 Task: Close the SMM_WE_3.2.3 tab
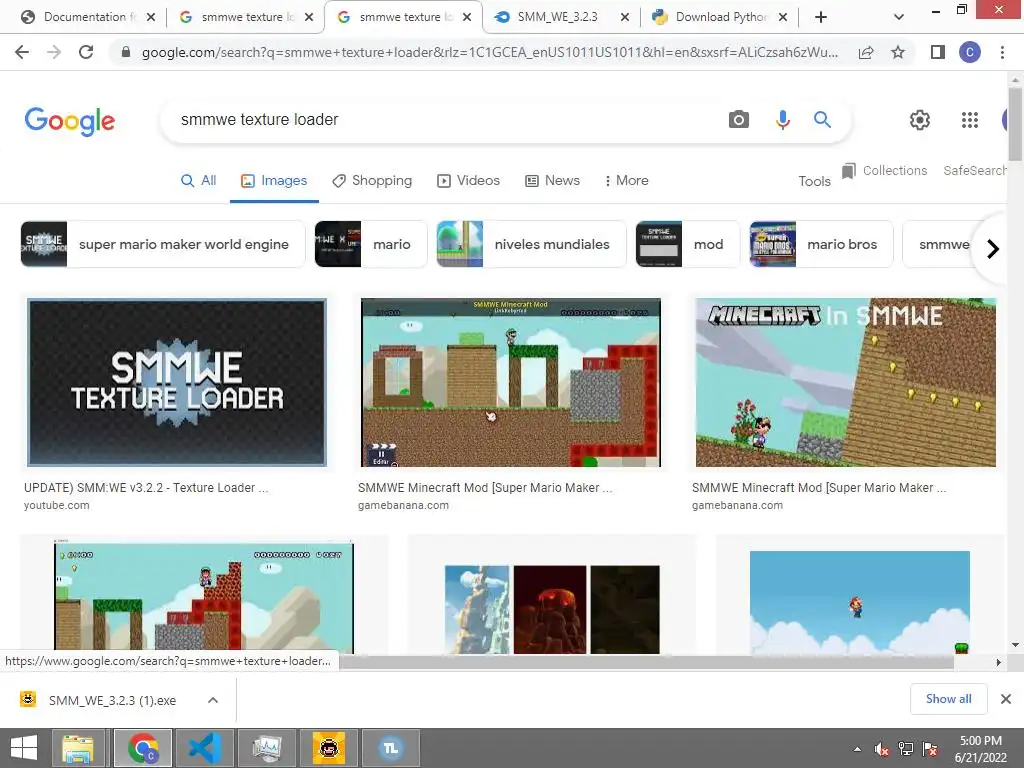coord(625,18)
